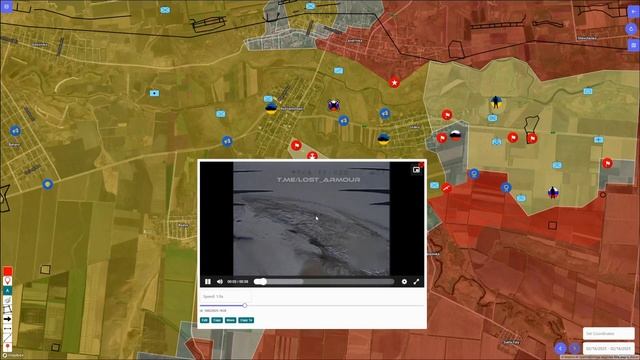Close the video popup with red X
The image size is (640, 360).
click(x=422, y=164)
